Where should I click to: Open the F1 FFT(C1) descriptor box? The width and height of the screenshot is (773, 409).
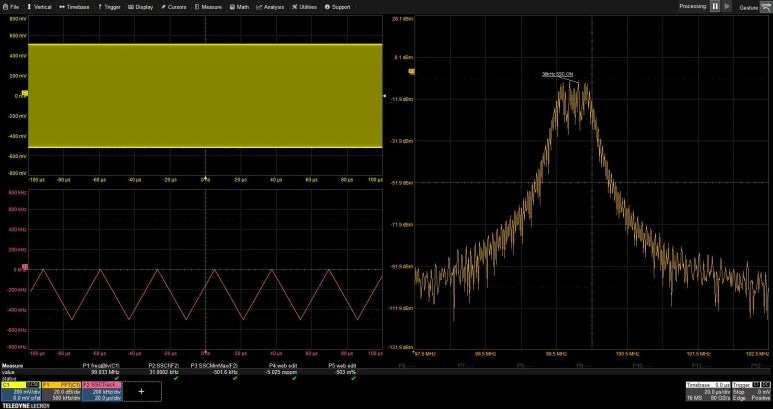[61, 391]
